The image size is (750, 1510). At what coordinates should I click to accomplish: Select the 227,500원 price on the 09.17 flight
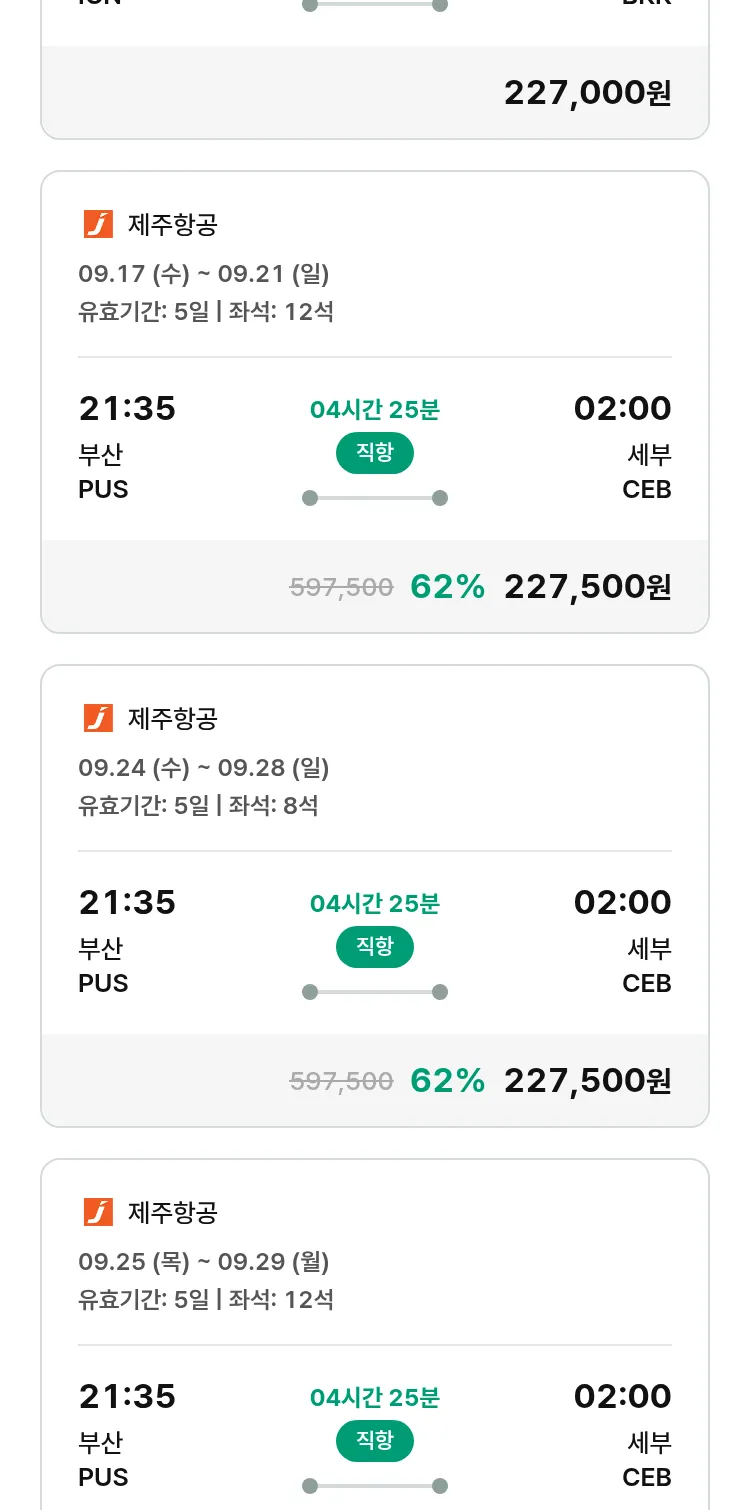587,587
